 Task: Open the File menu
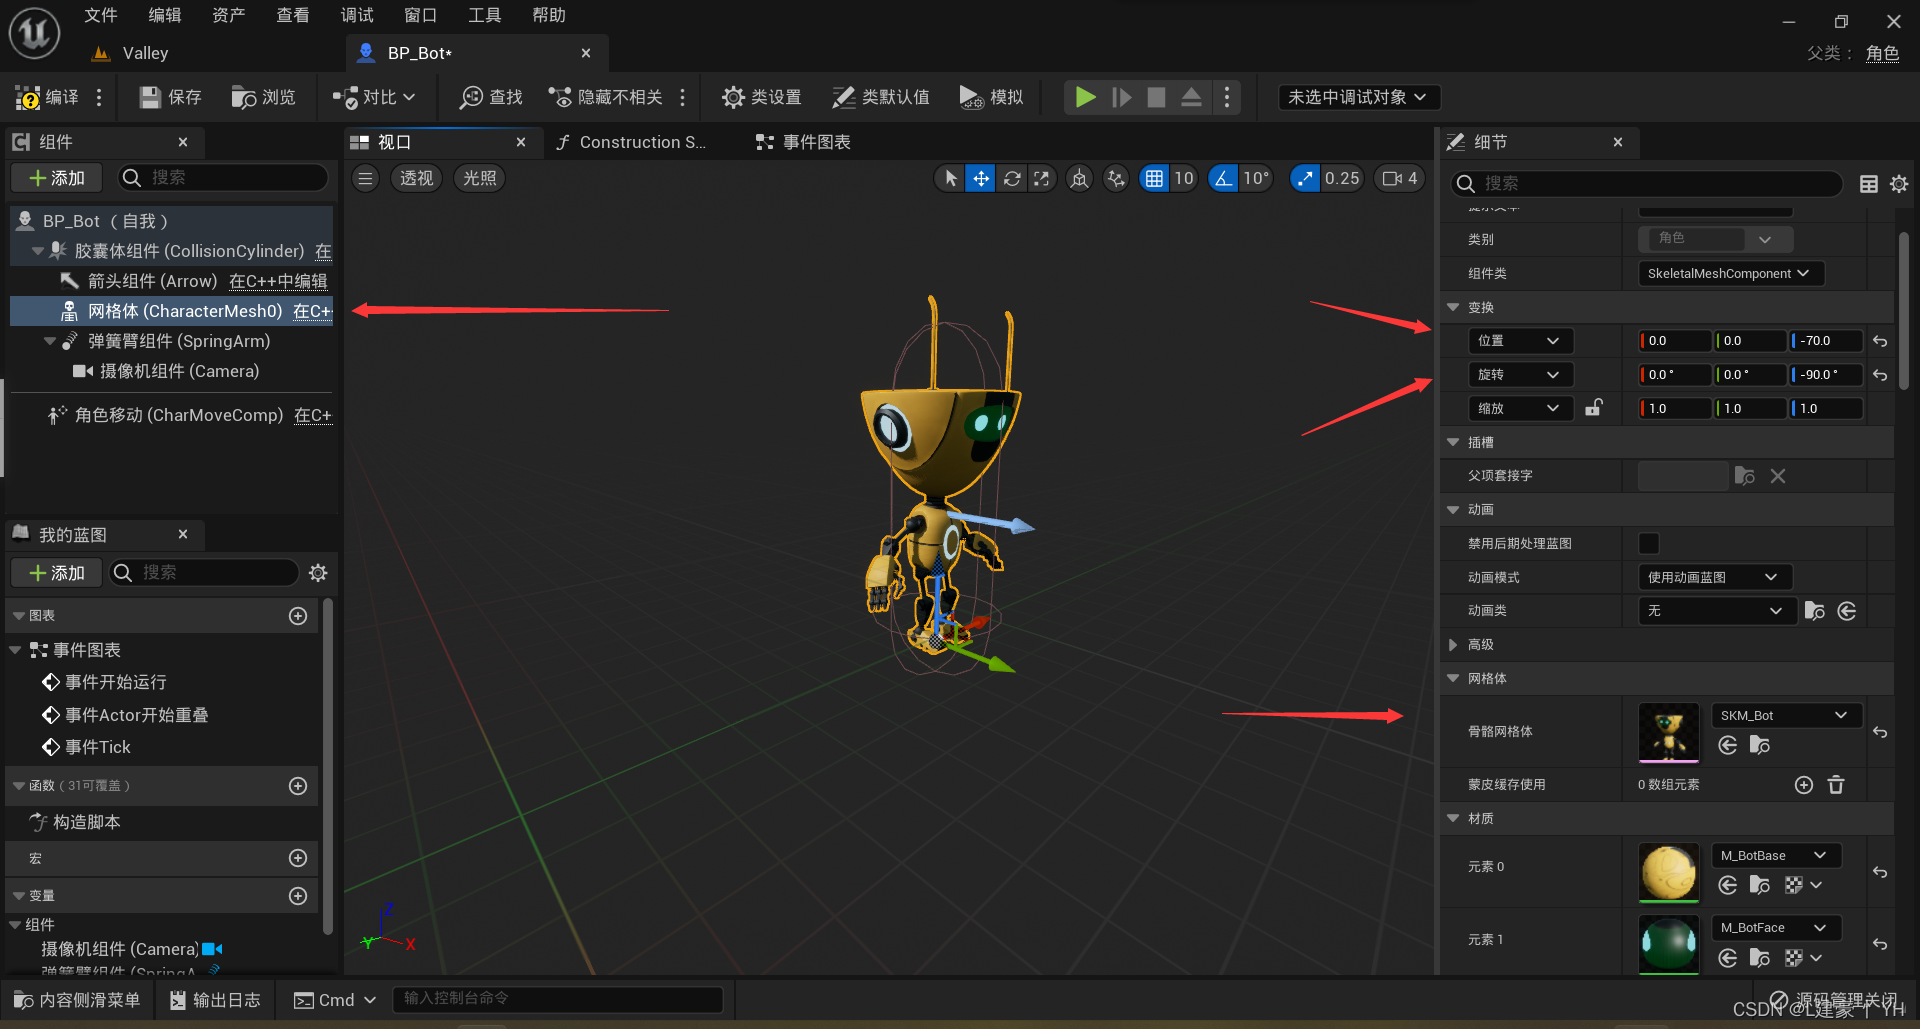pyautogui.click(x=100, y=15)
